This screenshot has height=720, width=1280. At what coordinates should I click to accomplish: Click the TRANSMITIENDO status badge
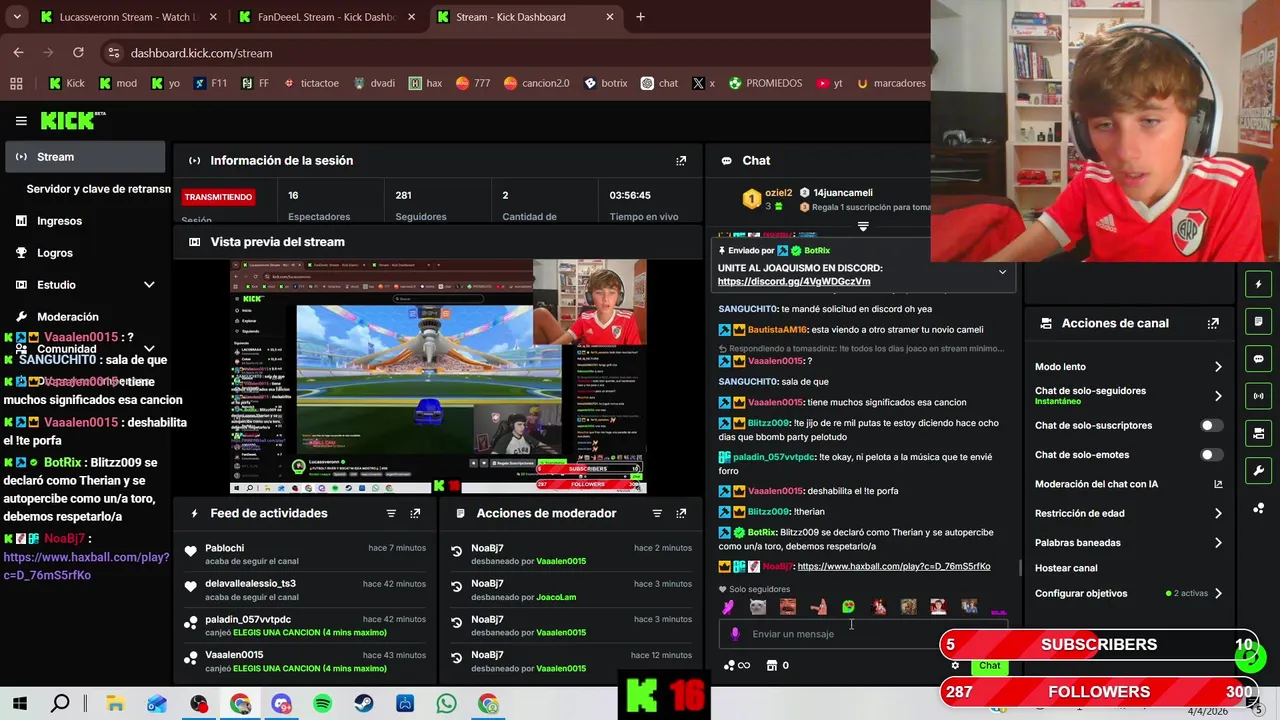tap(218, 197)
